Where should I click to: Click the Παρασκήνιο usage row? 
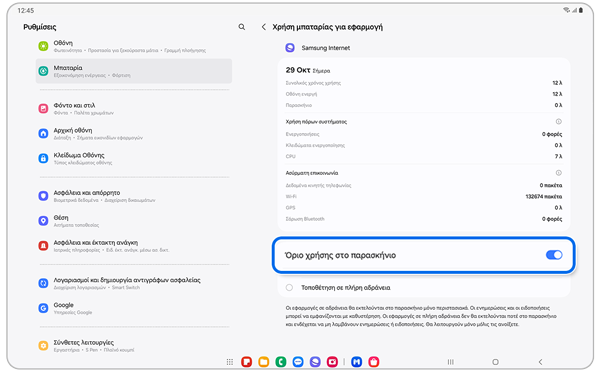coord(424,105)
